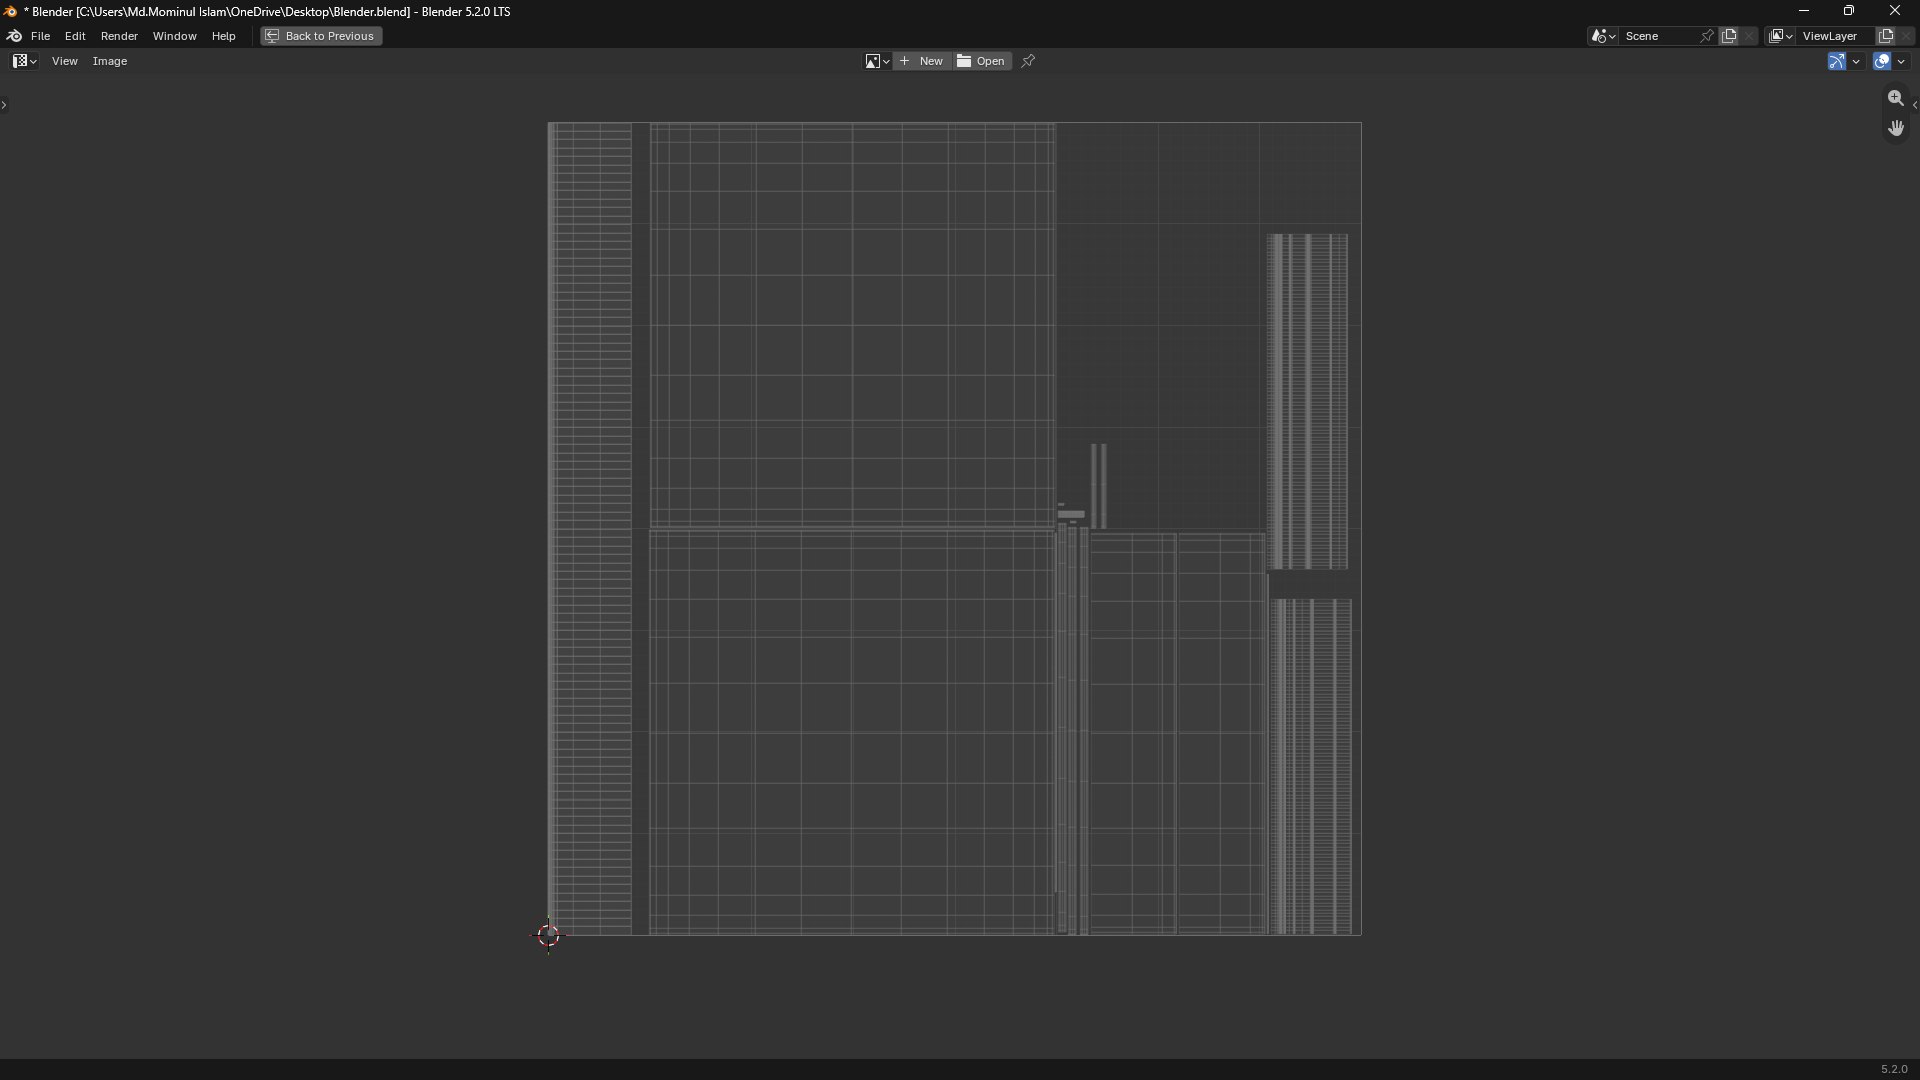Open the editor type dropdown
Viewport: 1920px width, 1080px height.
click(24, 61)
